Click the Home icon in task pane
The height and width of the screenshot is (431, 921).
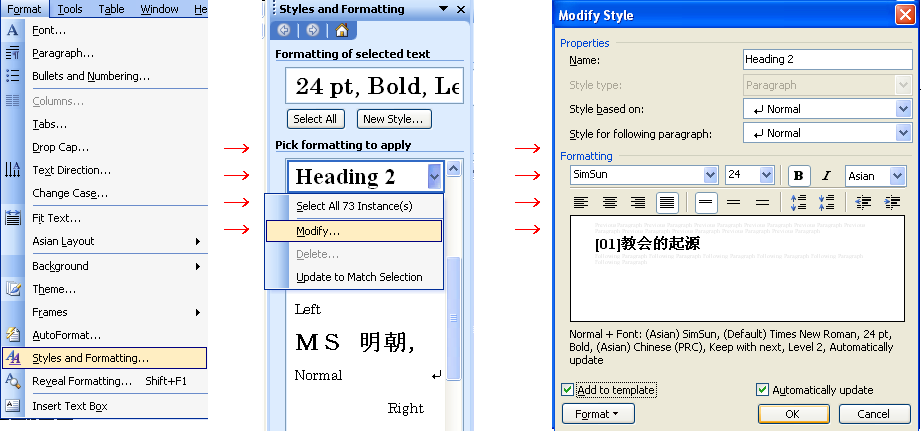342,30
